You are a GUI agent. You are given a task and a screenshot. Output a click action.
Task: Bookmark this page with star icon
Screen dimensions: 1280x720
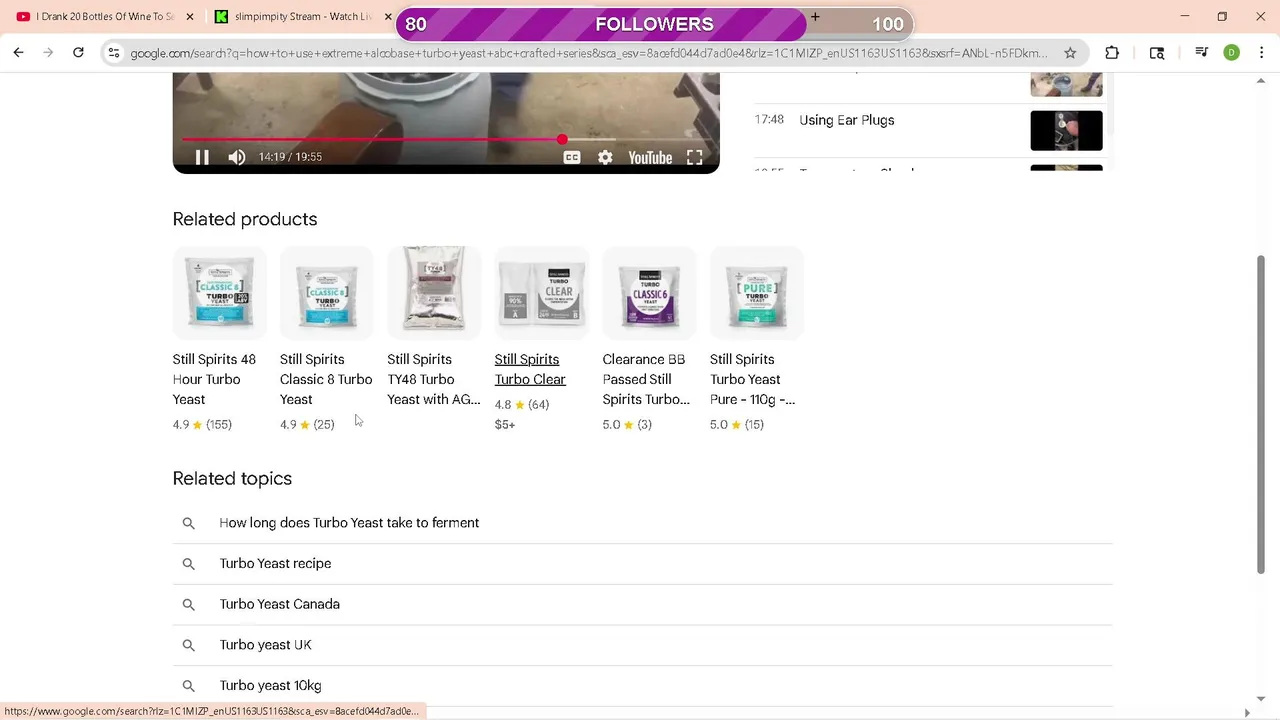pos(1070,53)
